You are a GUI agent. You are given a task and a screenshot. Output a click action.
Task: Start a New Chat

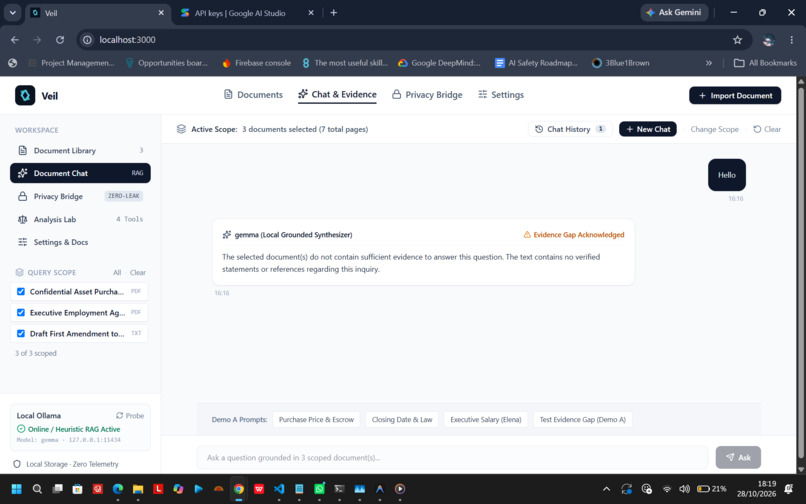pyautogui.click(x=648, y=129)
